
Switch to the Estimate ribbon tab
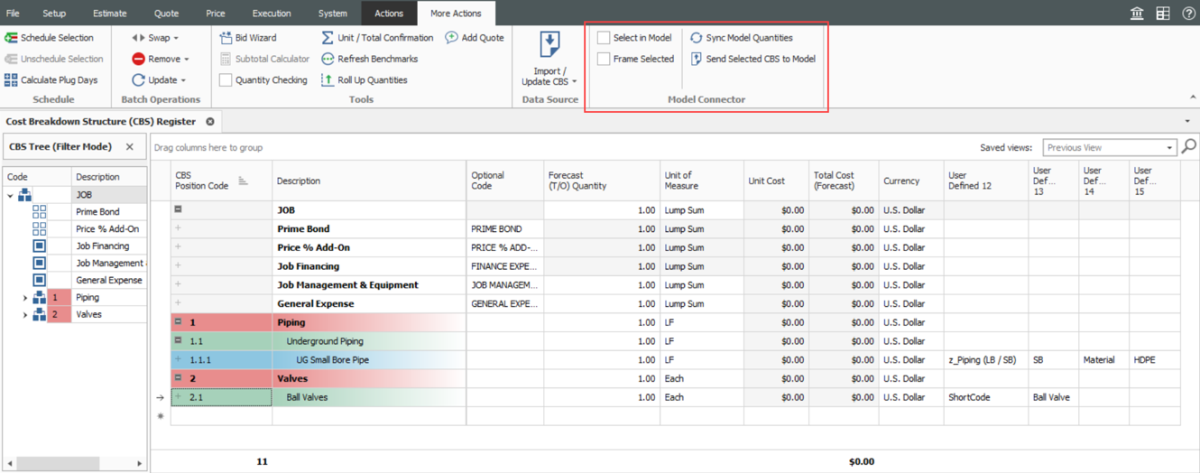[109, 13]
